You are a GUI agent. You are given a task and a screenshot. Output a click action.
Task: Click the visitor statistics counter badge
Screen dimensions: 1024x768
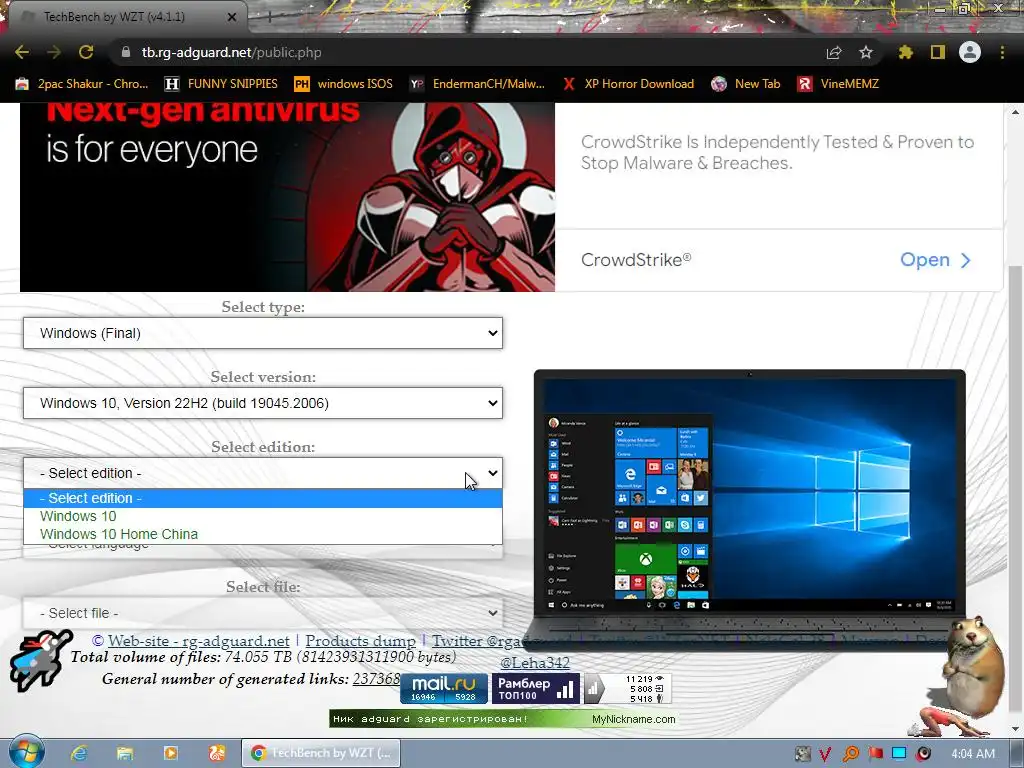[628, 688]
